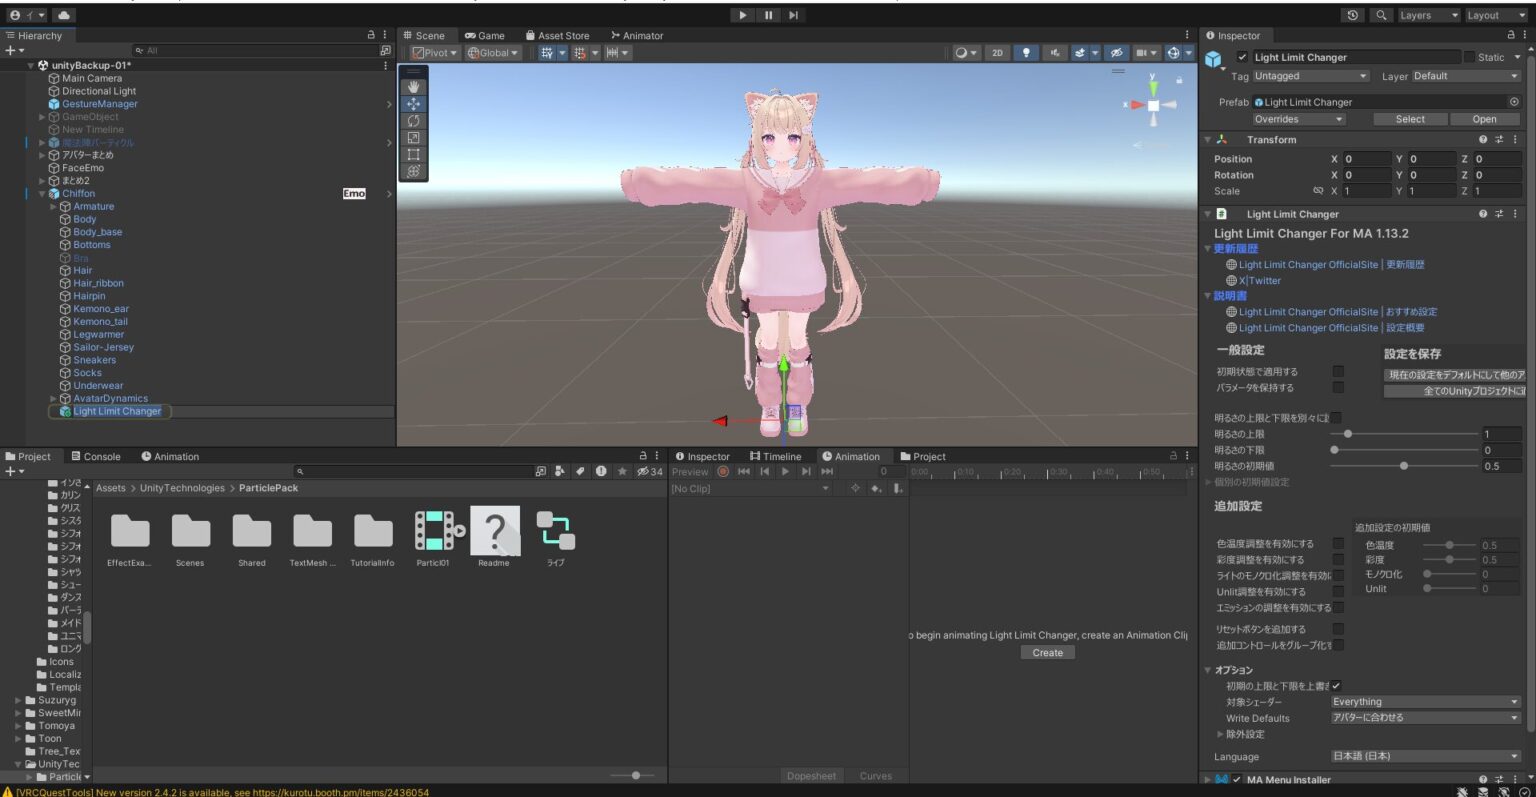The width and height of the screenshot is (1536, 797).
Task: Select the Hand tool in the Scene toolbar
Action: coord(413,86)
